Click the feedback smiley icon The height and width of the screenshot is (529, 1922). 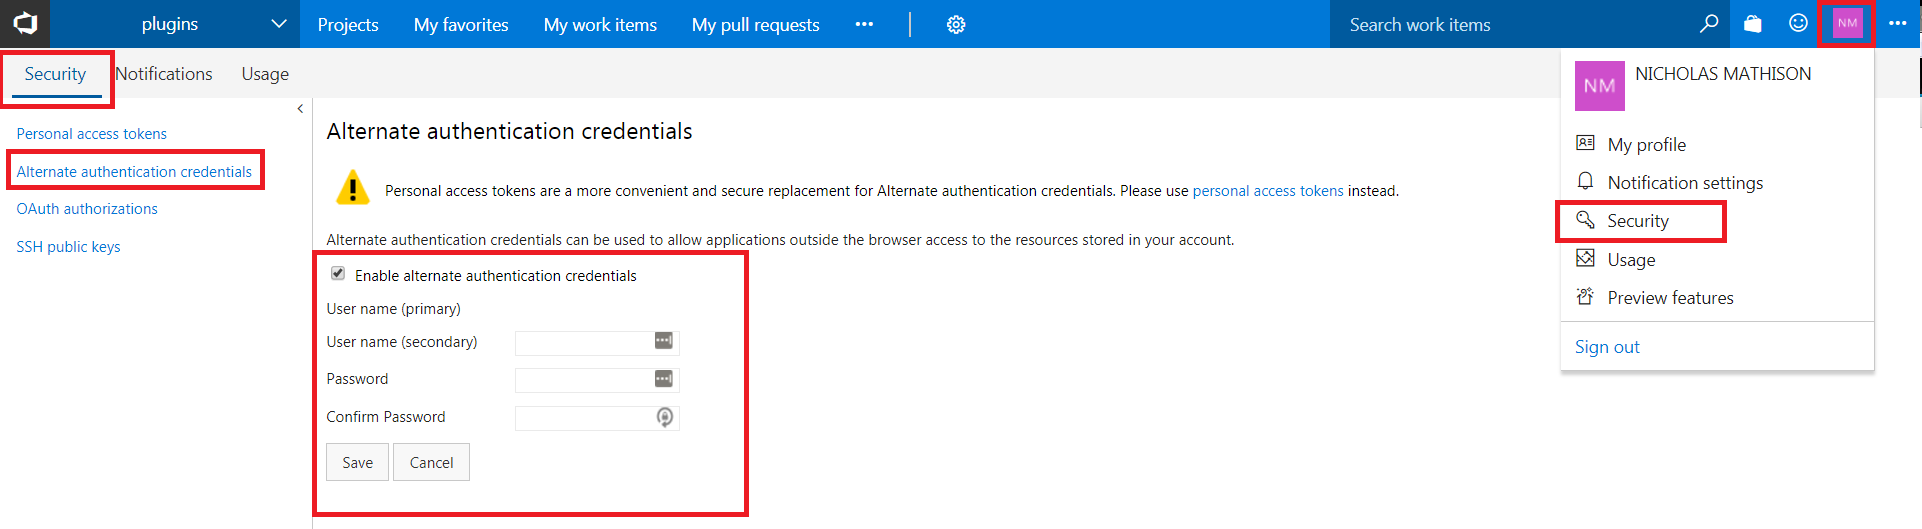pos(1798,24)
